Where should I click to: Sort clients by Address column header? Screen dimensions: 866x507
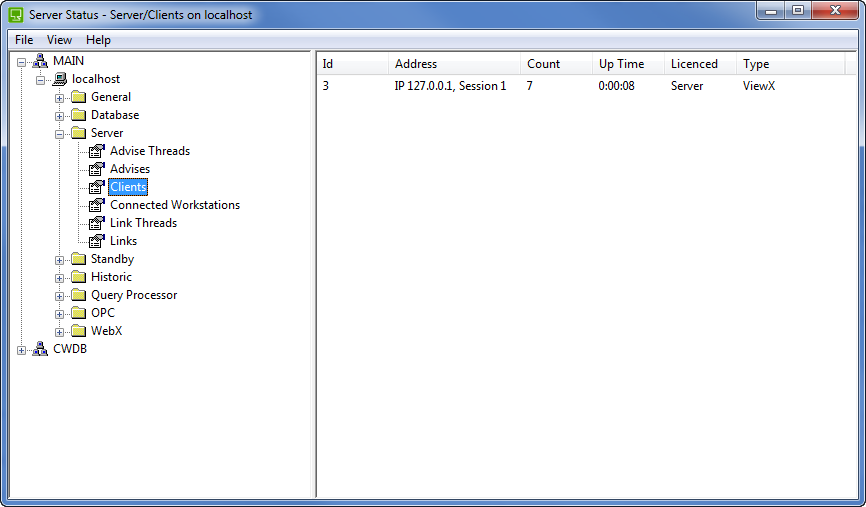tap(416, 64)
